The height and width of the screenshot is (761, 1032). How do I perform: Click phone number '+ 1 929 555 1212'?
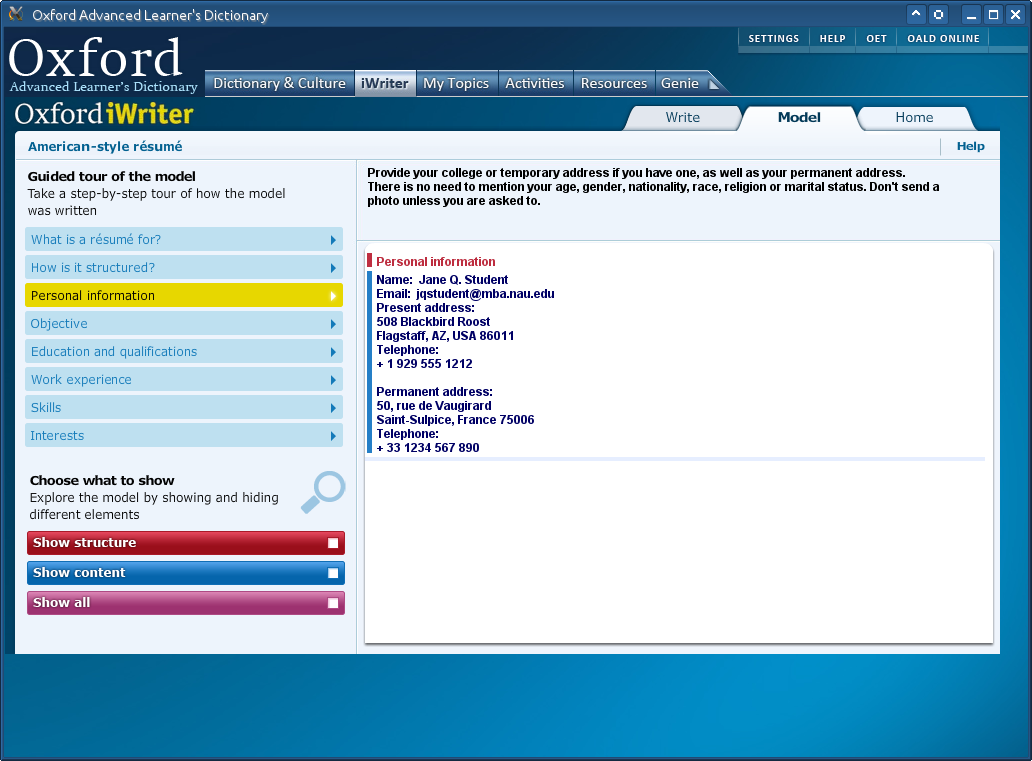pyautogui.click(x=424, y=364)
